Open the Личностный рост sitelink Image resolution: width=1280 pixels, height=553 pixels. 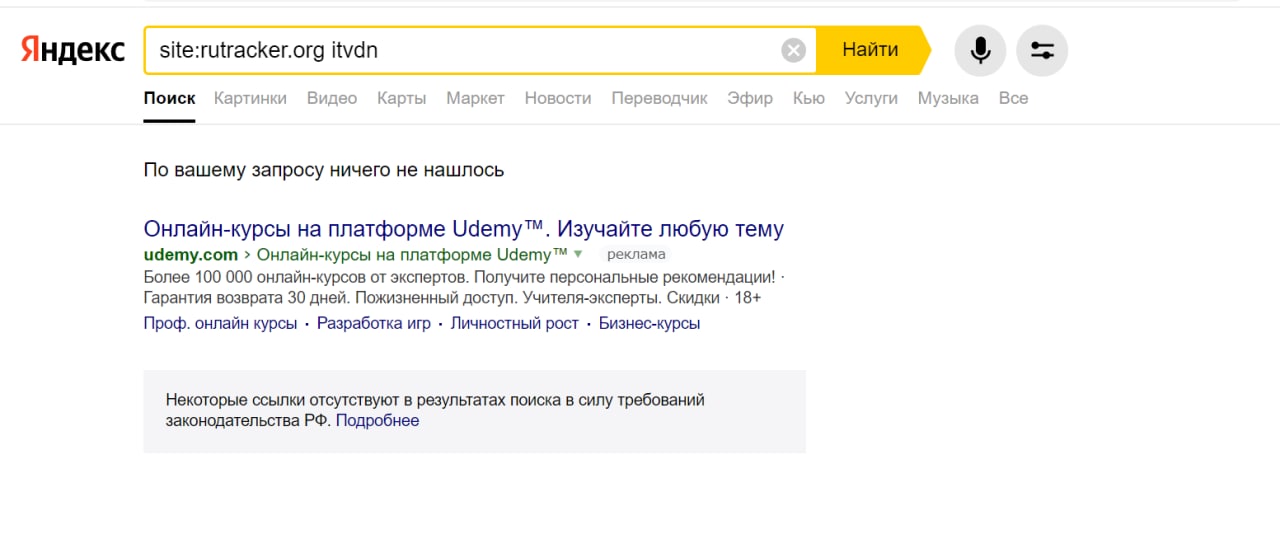pos(514,323)
